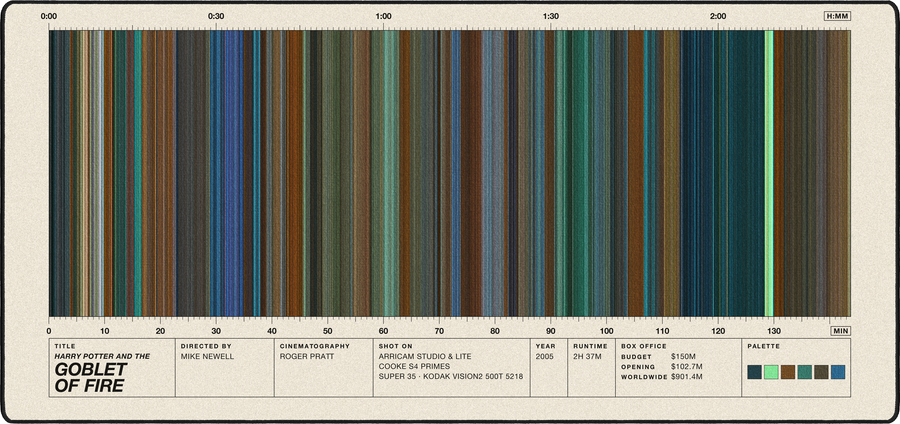Click the 30 minute axis label
The width and height of the screenshot is (900, 424).
pos(216,330)
